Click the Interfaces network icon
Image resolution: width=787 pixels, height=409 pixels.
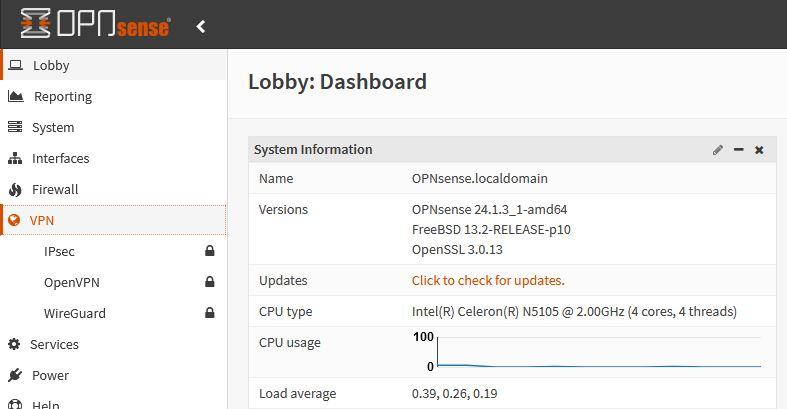coord(14,159)
